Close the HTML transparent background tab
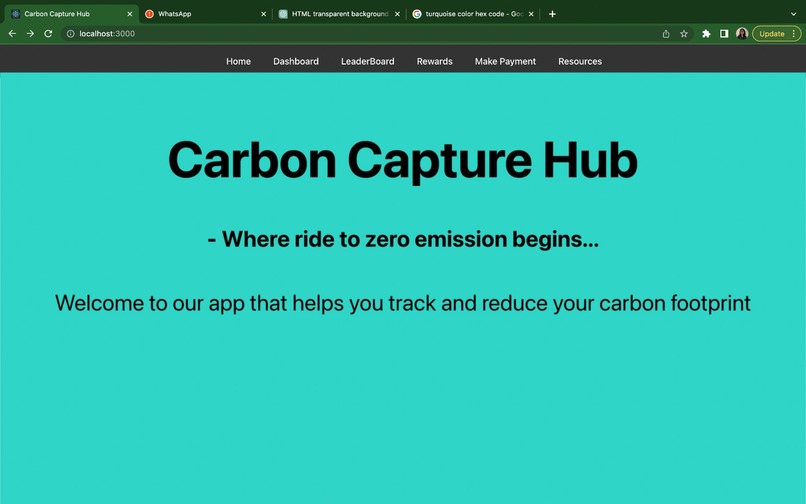The width and height of the screenshot is (806, 504). click(397, 14)
